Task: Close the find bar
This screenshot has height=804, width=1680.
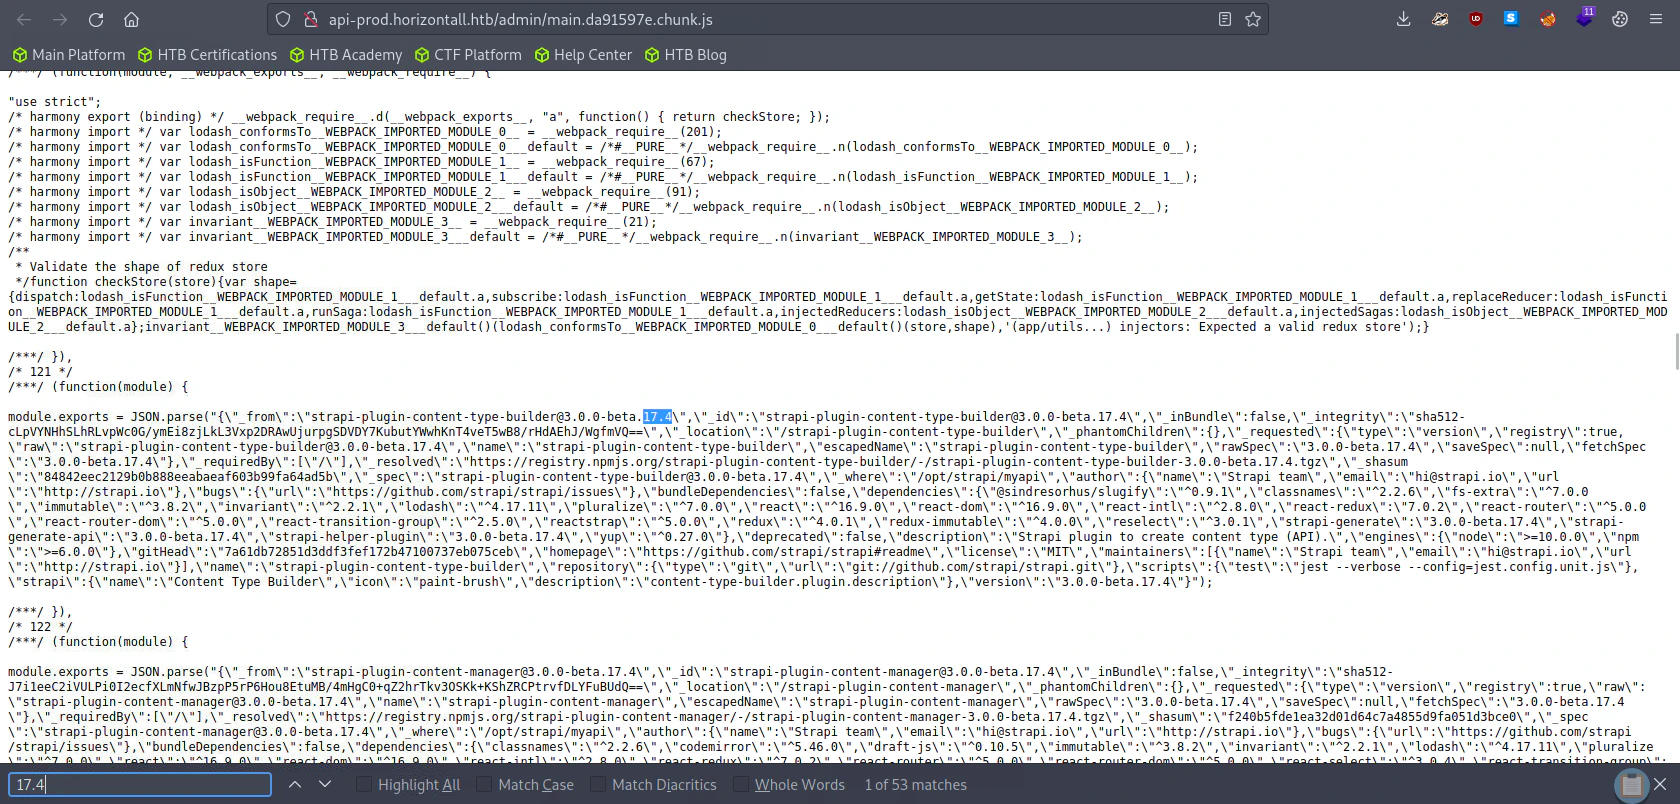Action: click(x=1660, y=785)
